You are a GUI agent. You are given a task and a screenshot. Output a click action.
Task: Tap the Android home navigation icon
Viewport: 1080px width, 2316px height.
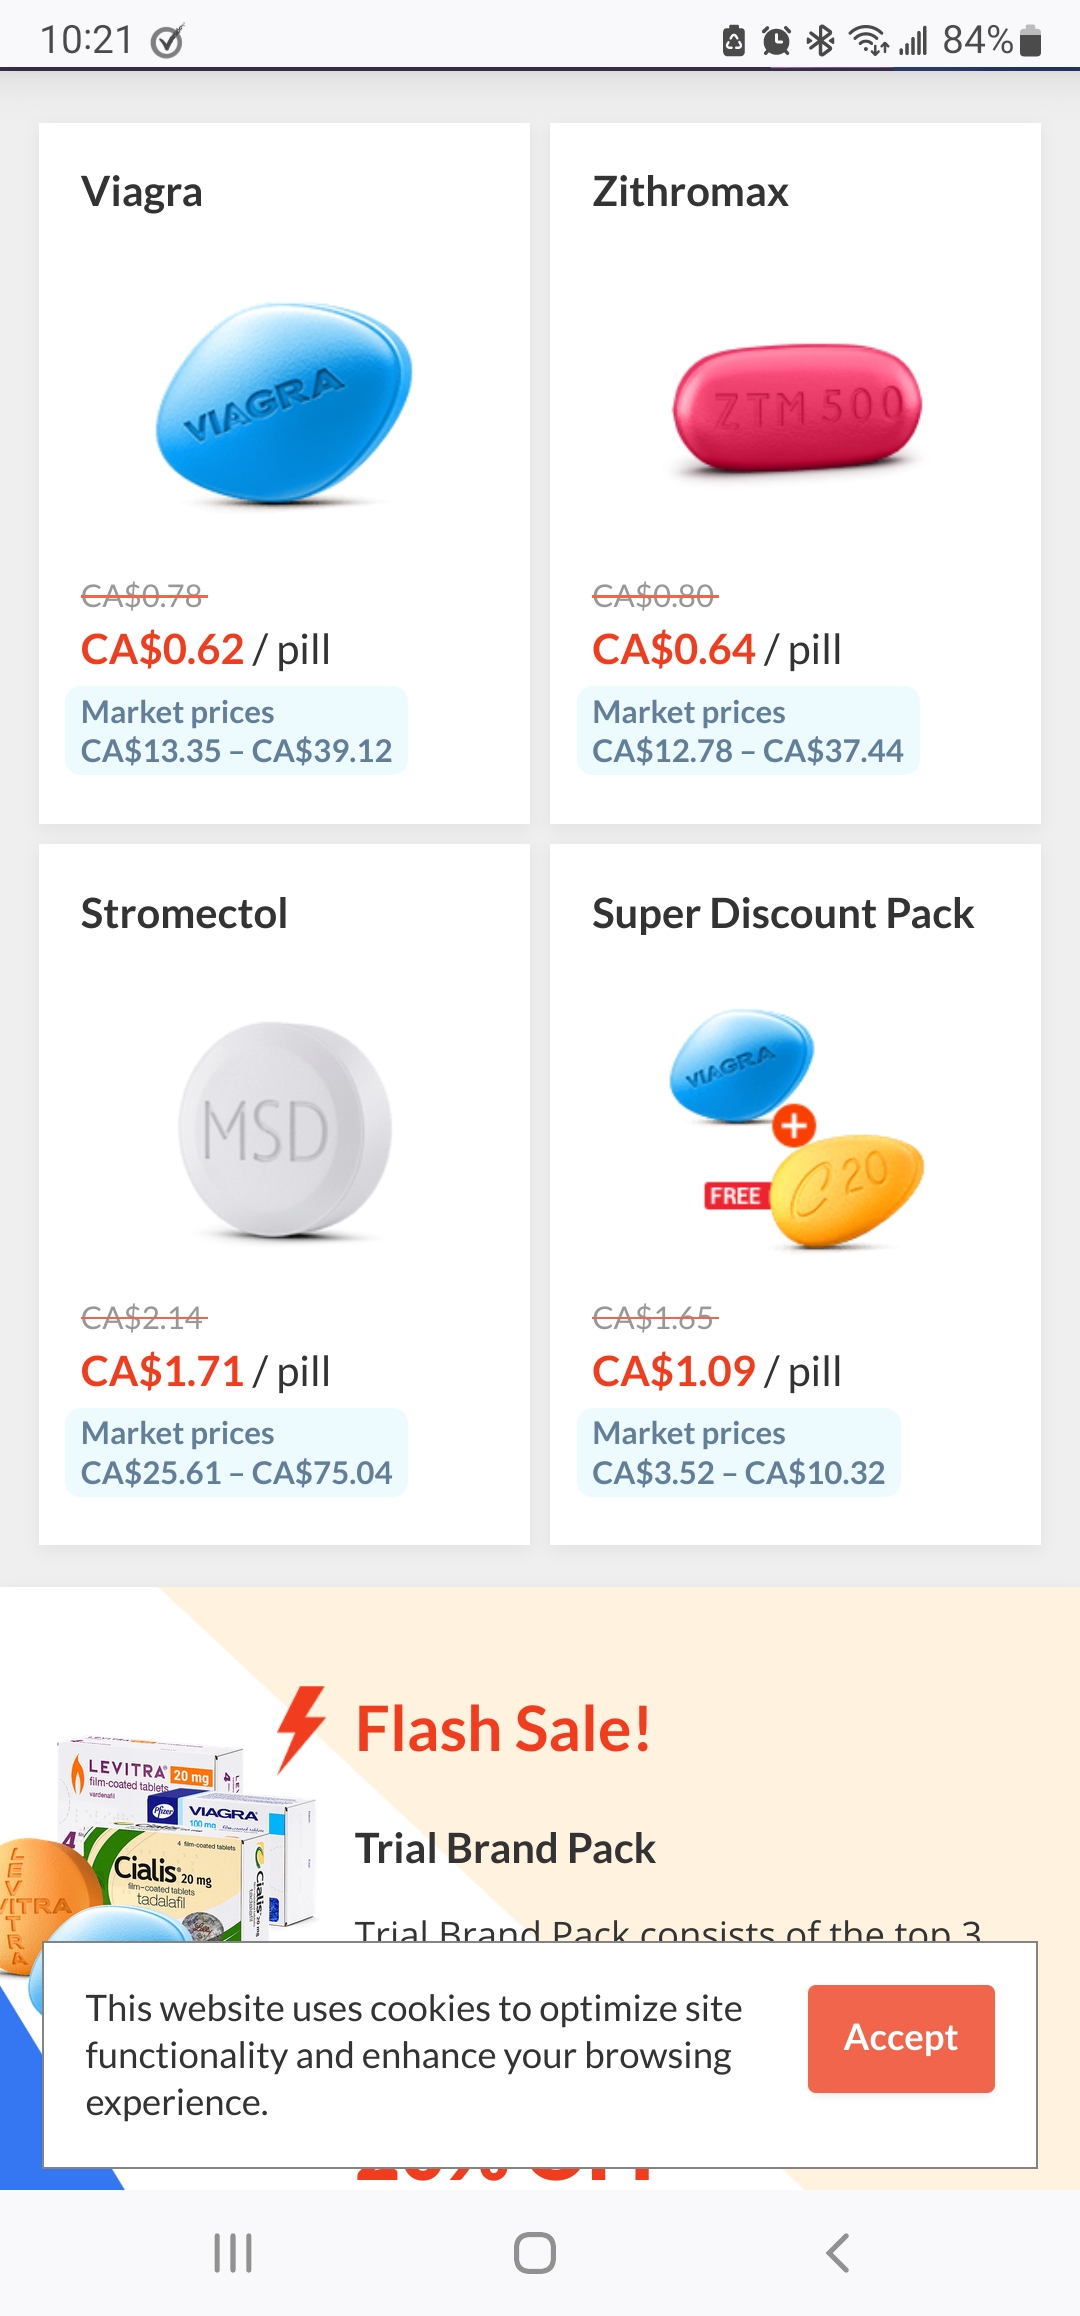point(535,2253)
